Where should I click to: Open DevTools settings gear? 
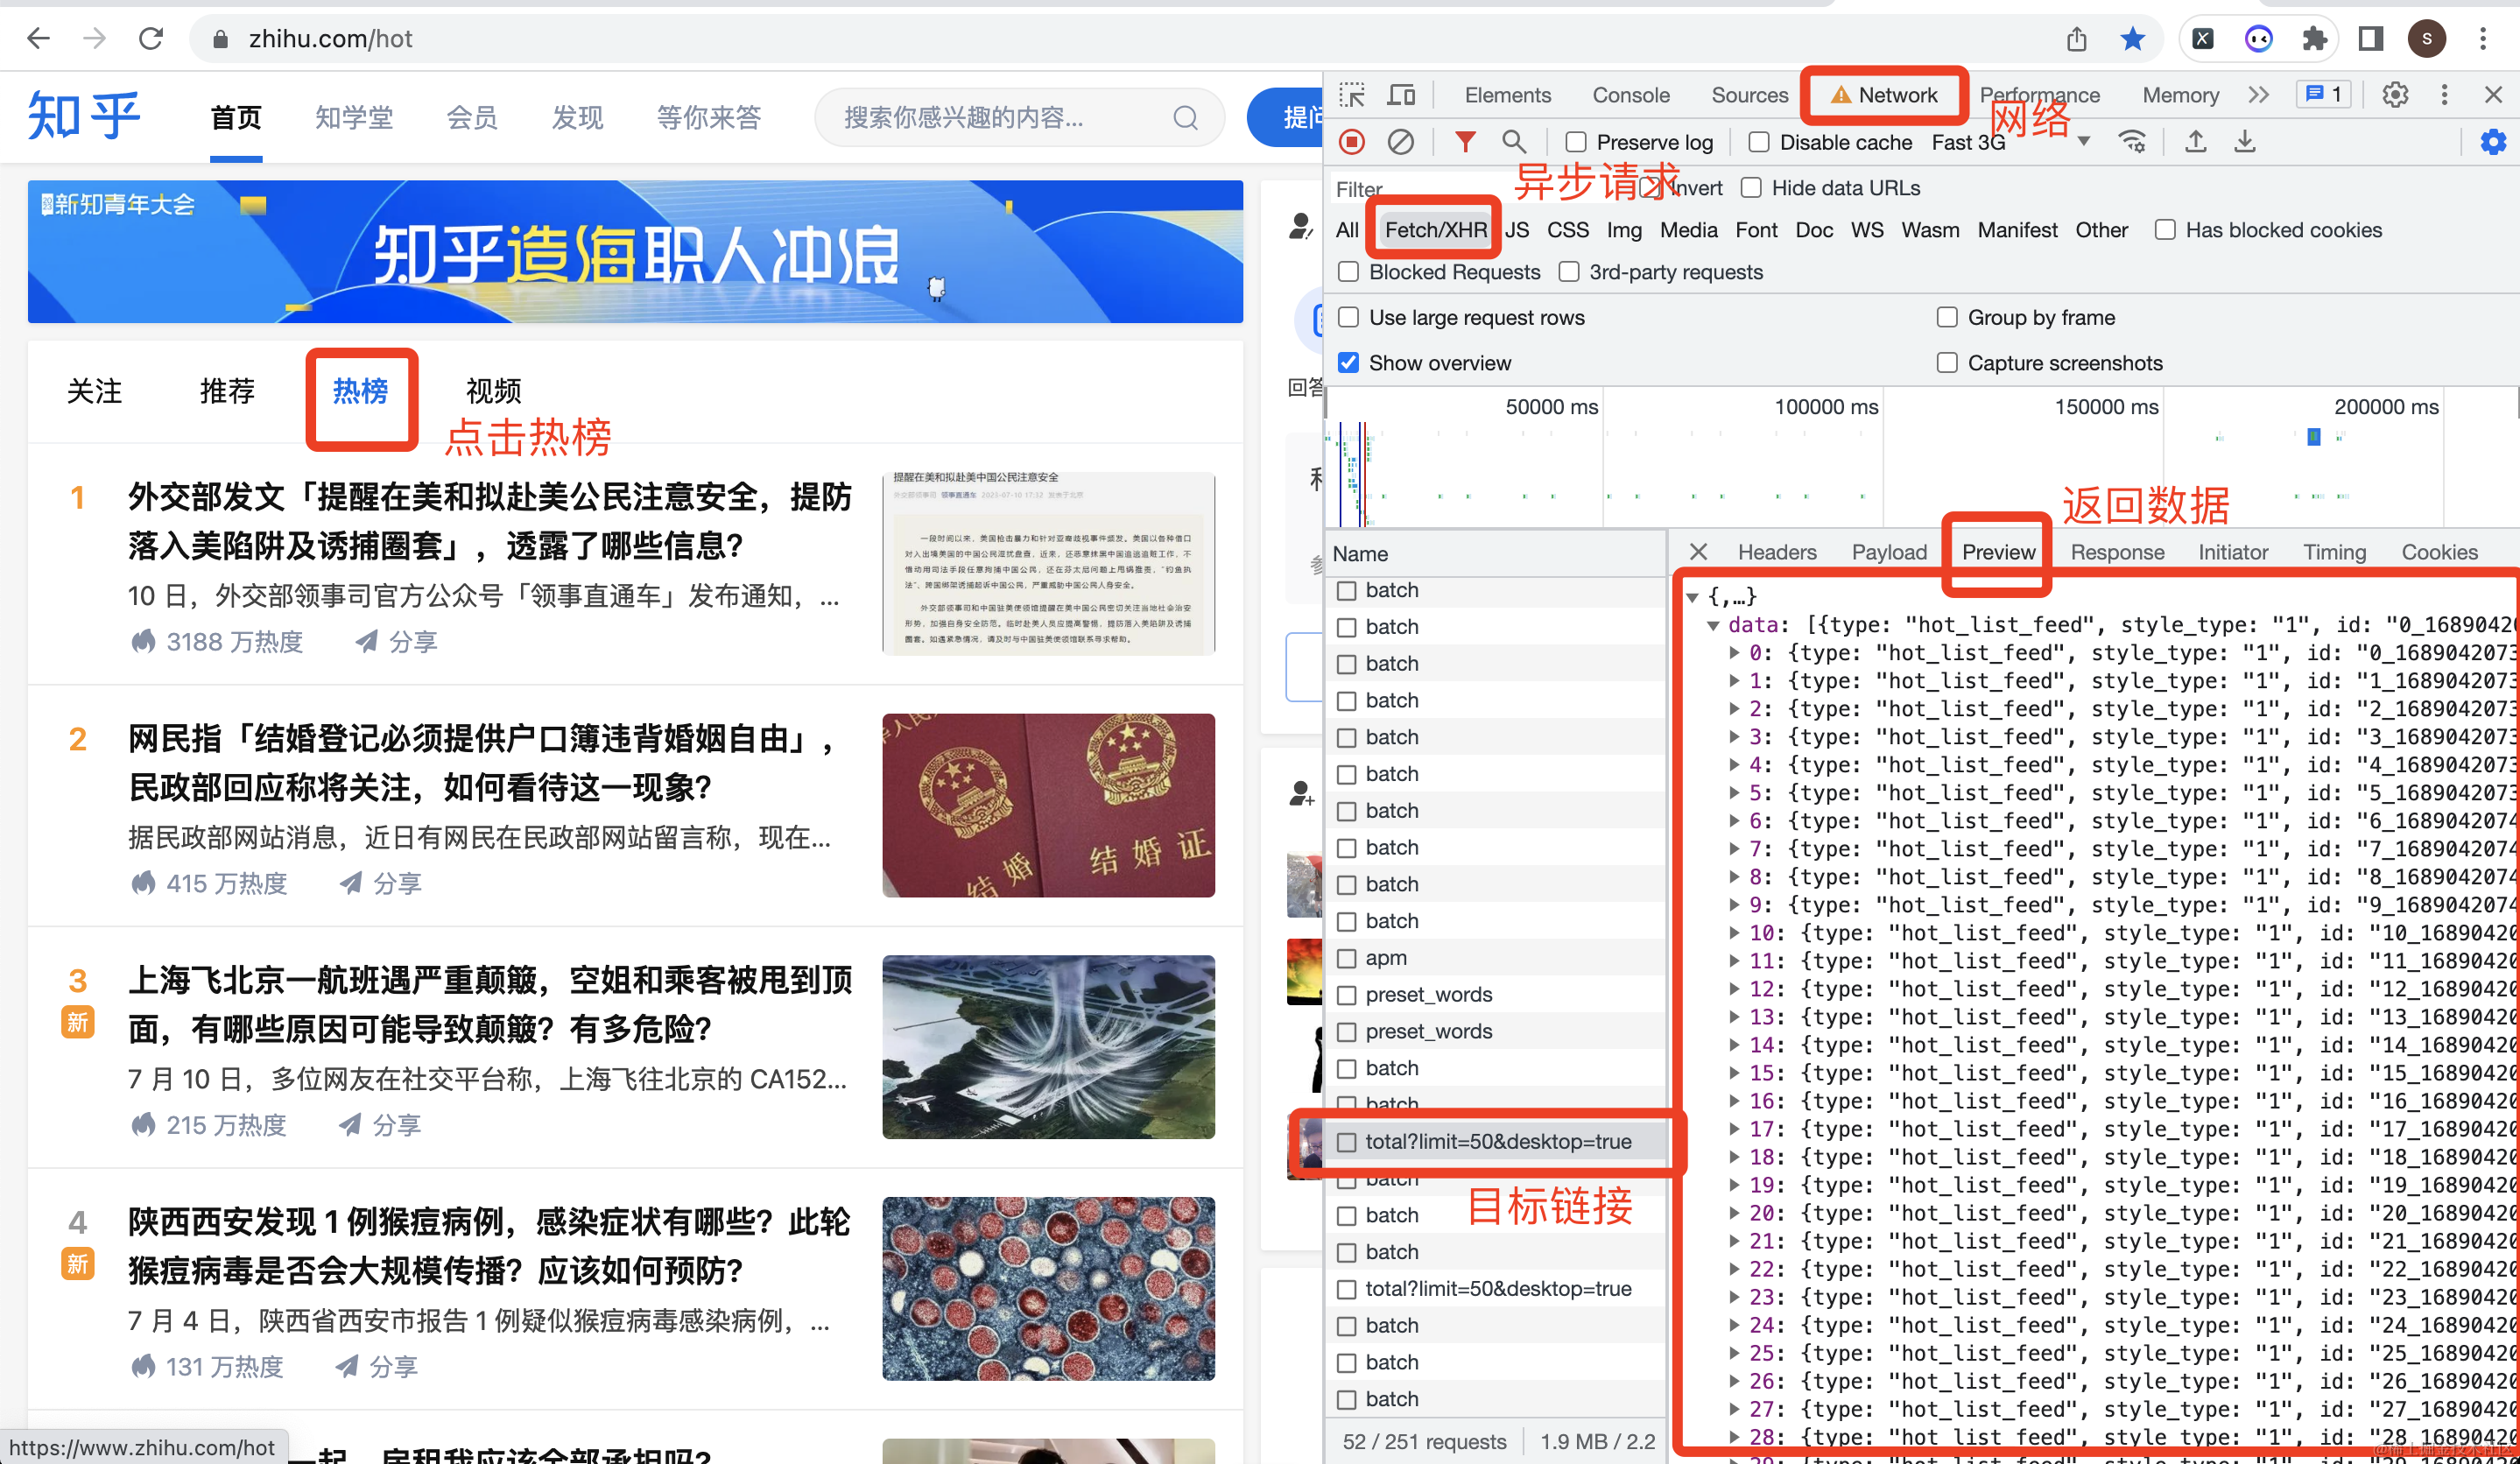[x=2394, y=95]
